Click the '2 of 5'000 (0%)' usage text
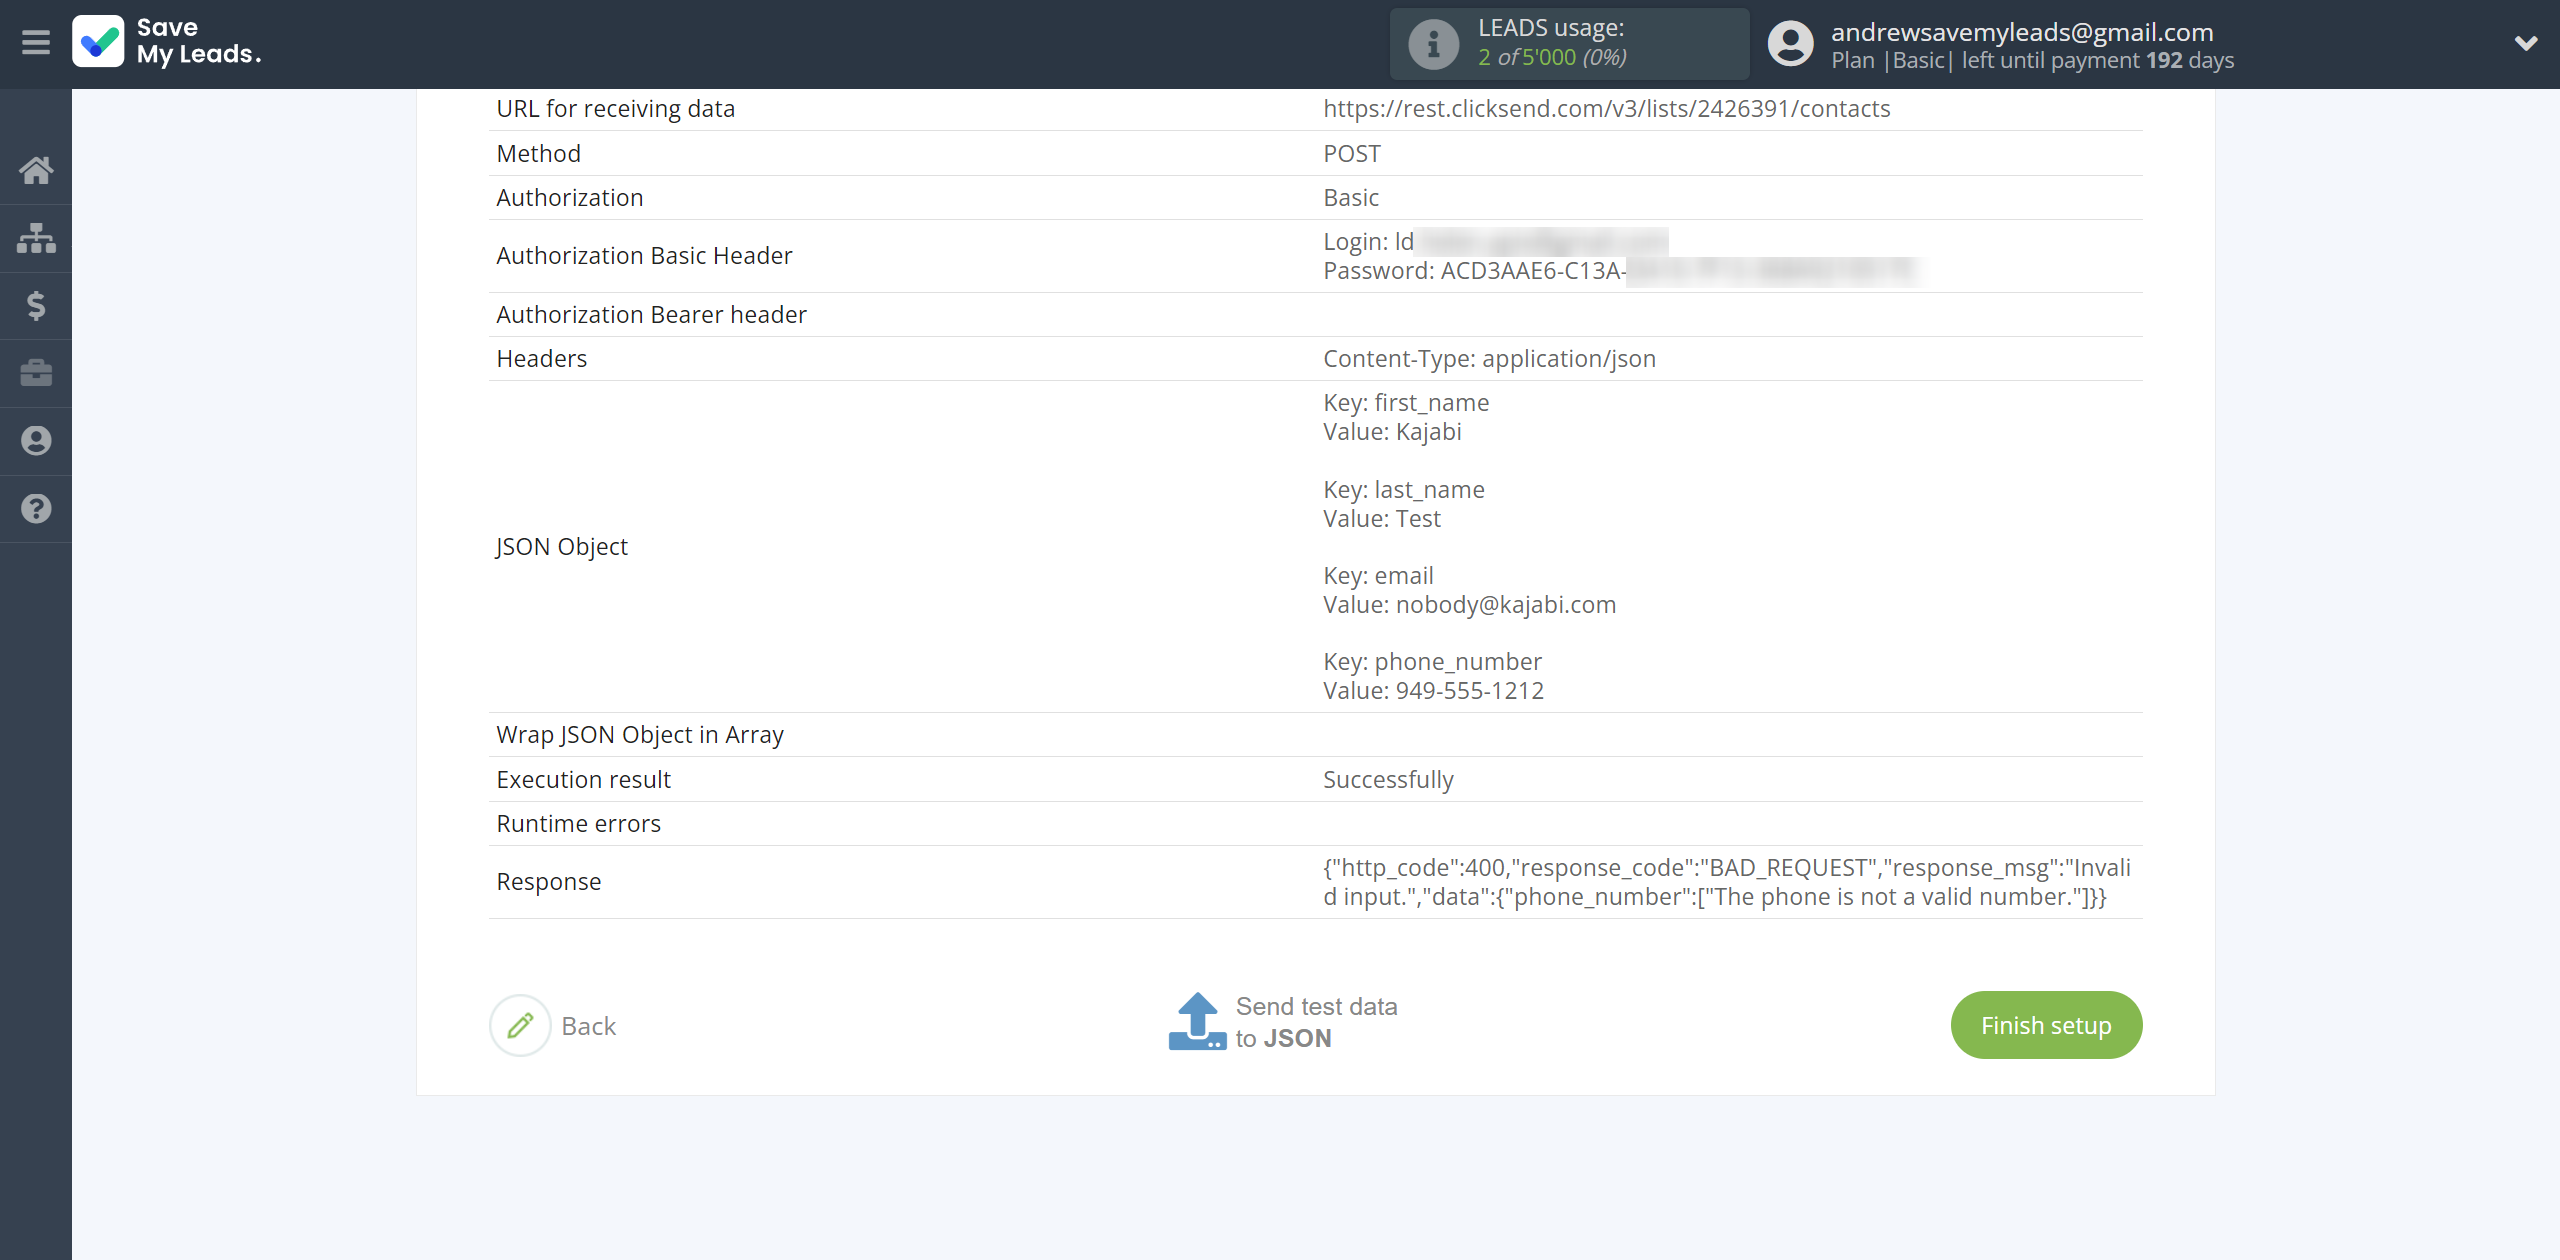 [1552, 57]
